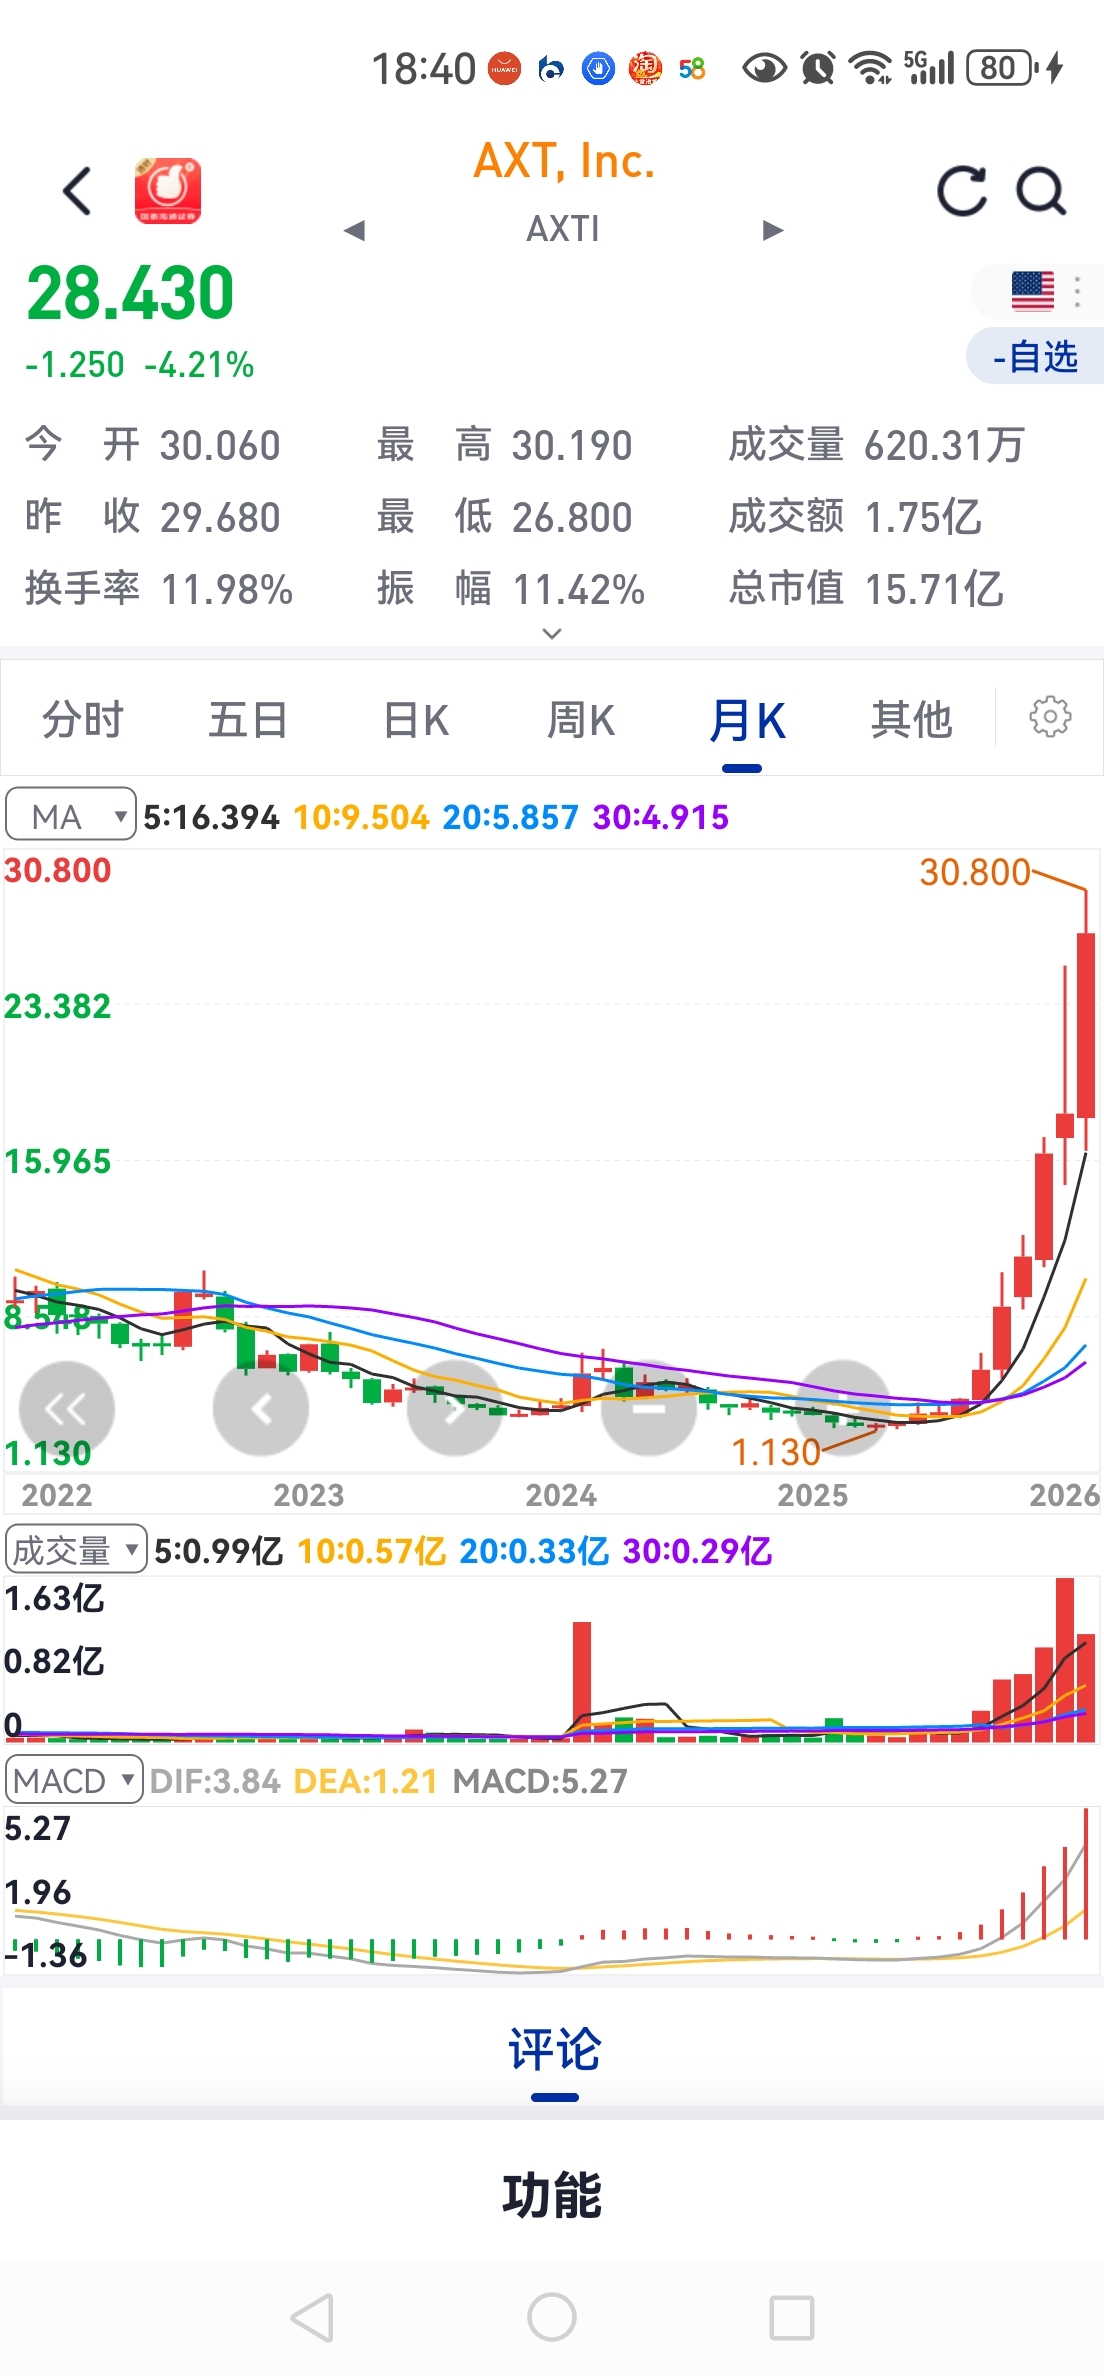Switch to 日K daily candlestick tab
This screenshot has height=2376, width=1104.
click(416, 720)
